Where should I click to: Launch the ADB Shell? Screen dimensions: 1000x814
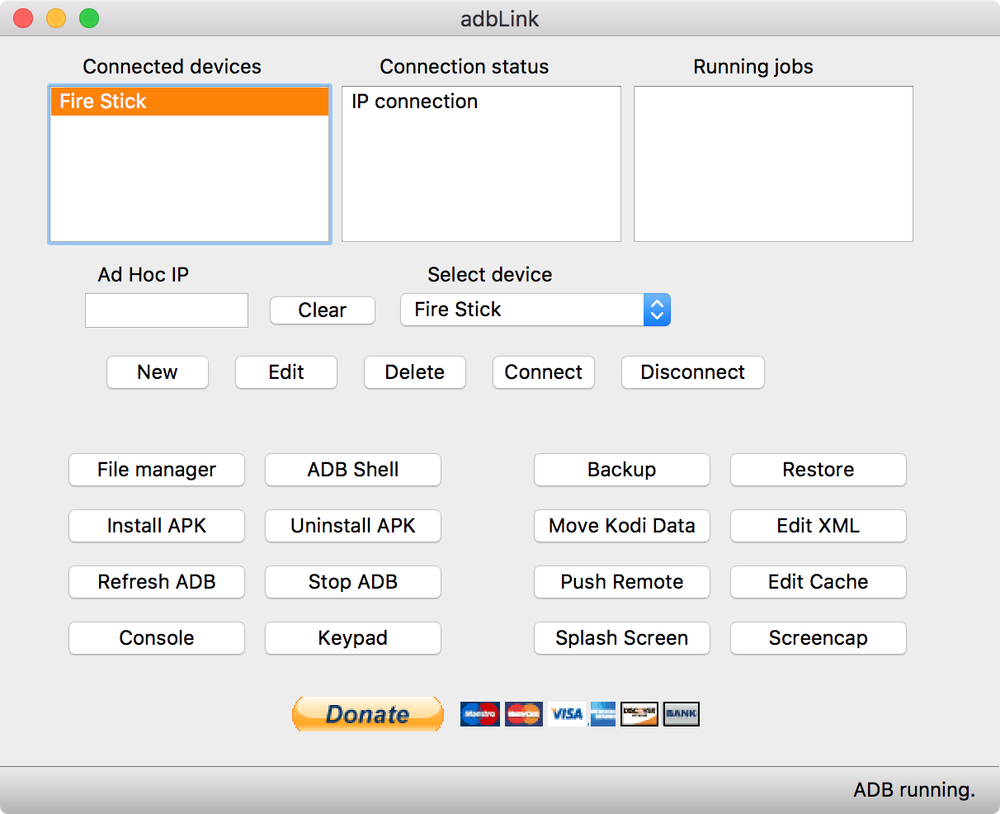[353, 470]
